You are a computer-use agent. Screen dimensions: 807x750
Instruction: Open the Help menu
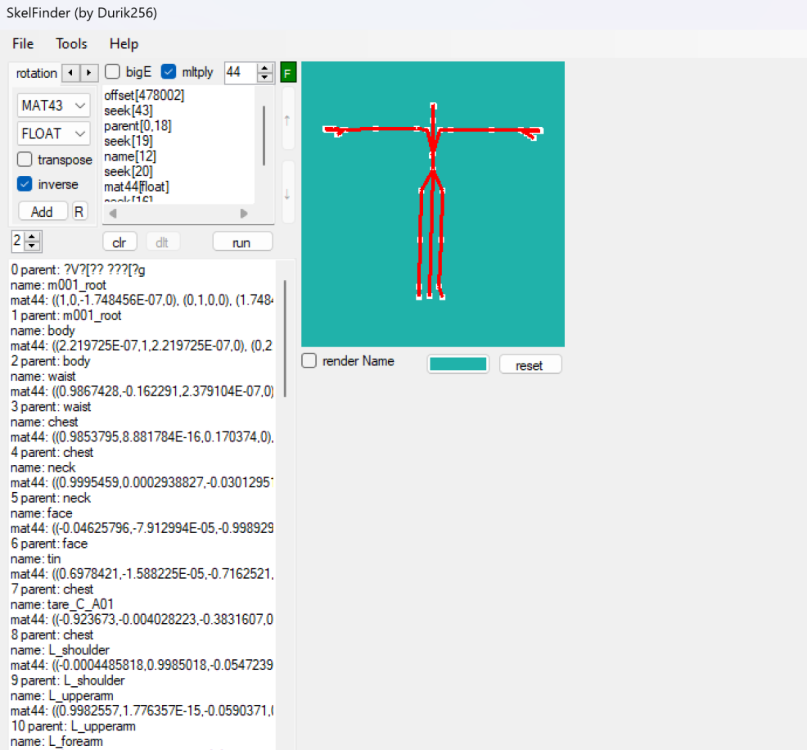coord(123,44)
